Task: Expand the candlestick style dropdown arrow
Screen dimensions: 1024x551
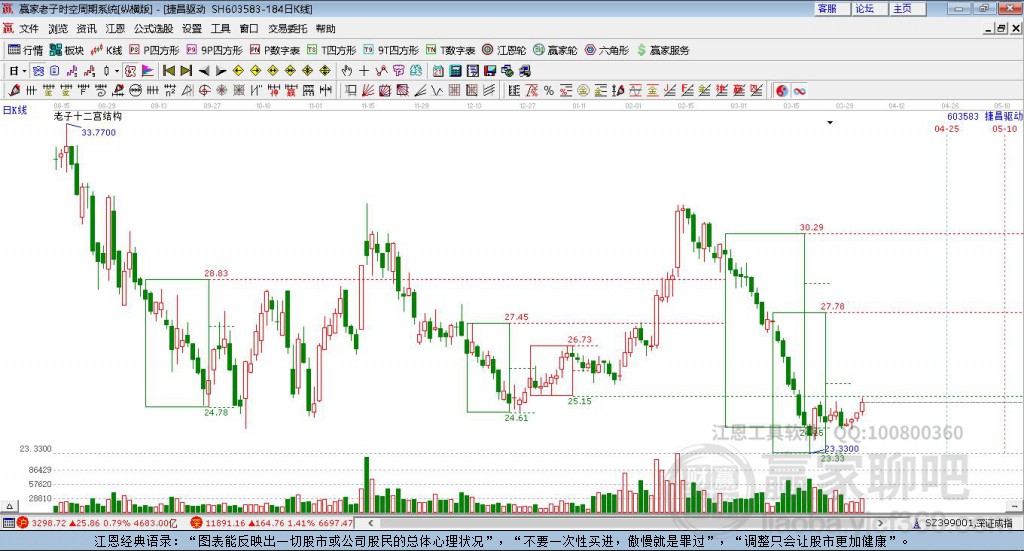Action: tap(116, 71)
